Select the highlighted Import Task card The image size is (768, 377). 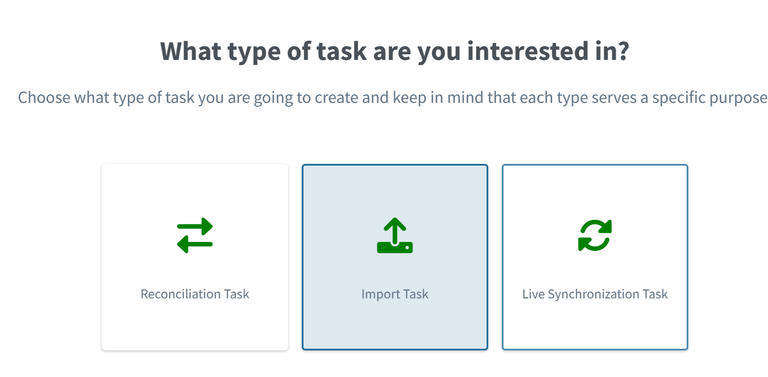395,257
